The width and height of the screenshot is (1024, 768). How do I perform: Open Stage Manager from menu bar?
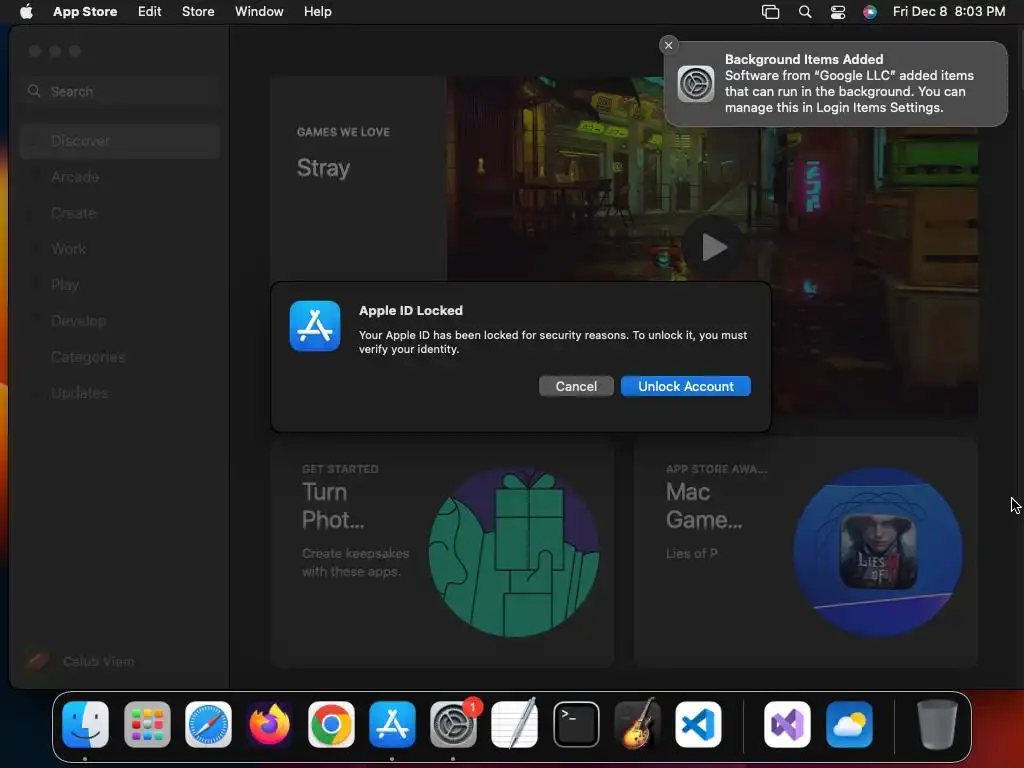tap(771, 12)
